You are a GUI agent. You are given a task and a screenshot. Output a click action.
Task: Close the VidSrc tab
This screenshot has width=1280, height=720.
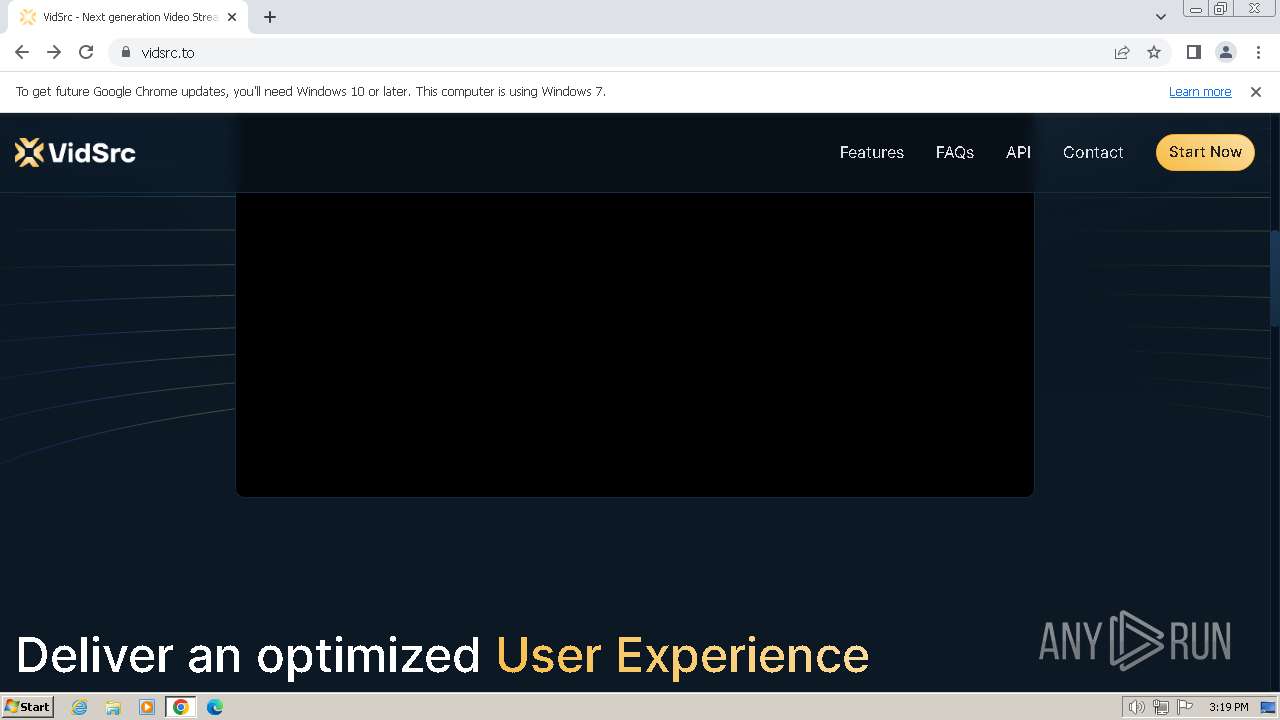click(x=232, y=17)
